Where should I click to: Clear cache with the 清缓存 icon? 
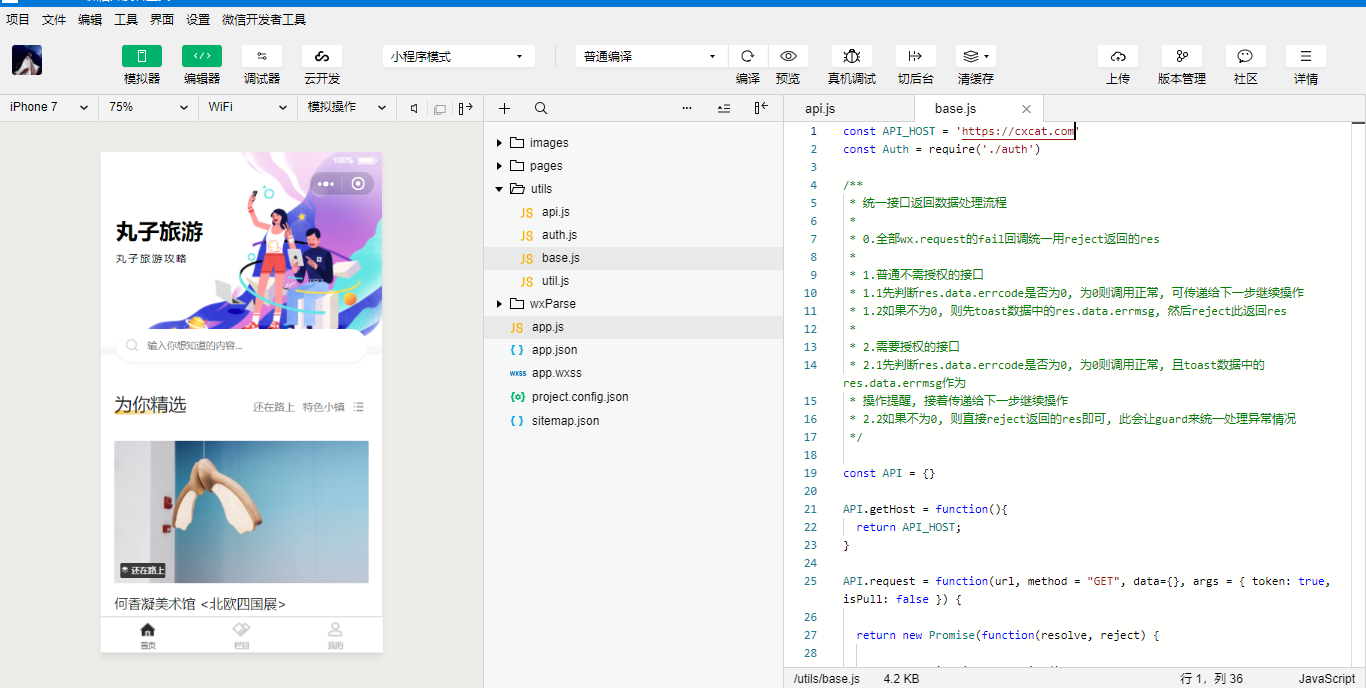pyautogui.click(x=972, y=56)
